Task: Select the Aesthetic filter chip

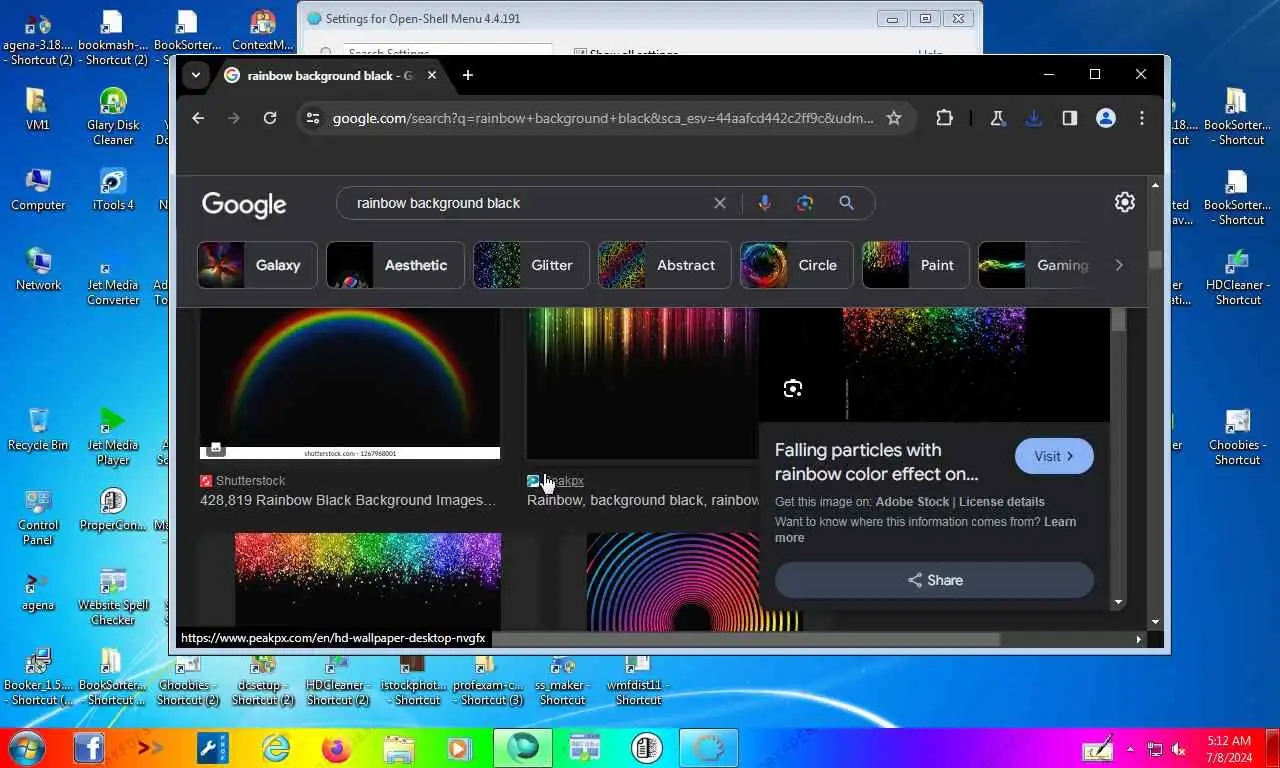Action: point(395,265)
